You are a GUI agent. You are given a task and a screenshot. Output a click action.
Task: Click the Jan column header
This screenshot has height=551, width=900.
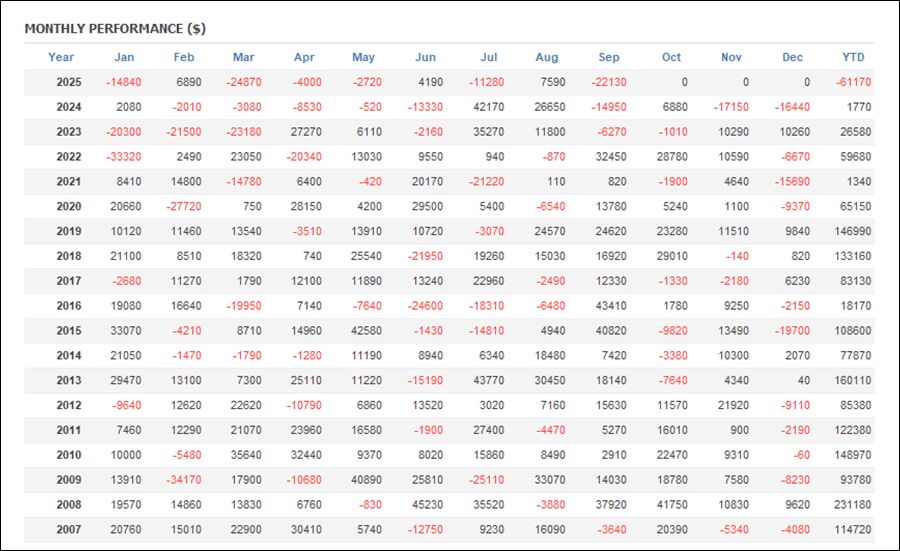coord(124,57)
